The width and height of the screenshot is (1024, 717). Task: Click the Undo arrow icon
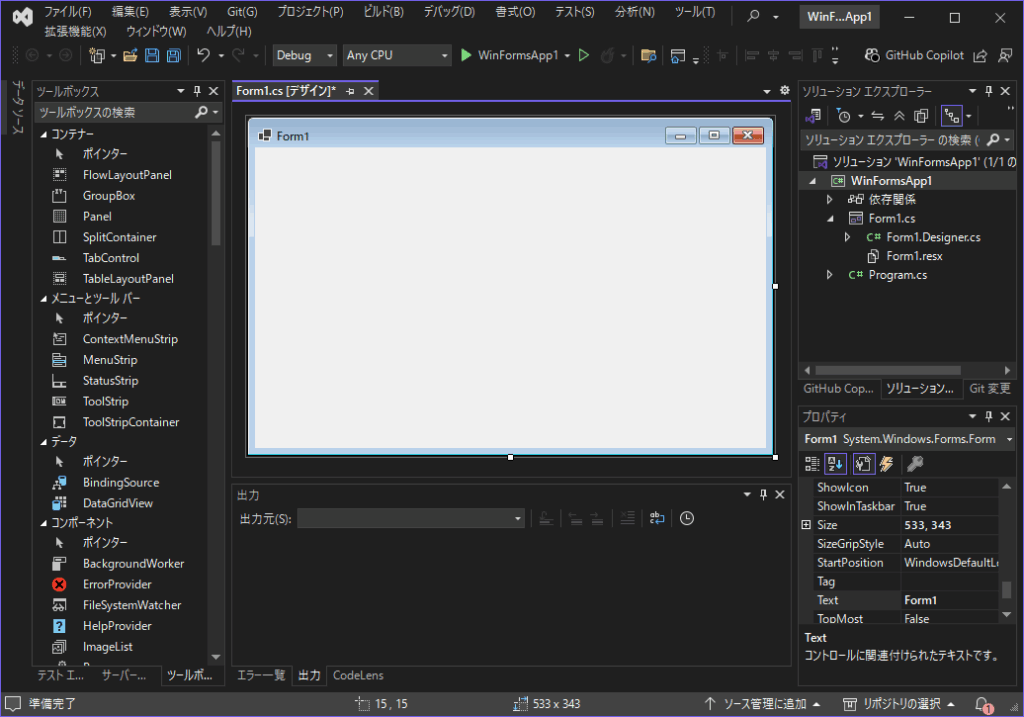coord(203,55)
